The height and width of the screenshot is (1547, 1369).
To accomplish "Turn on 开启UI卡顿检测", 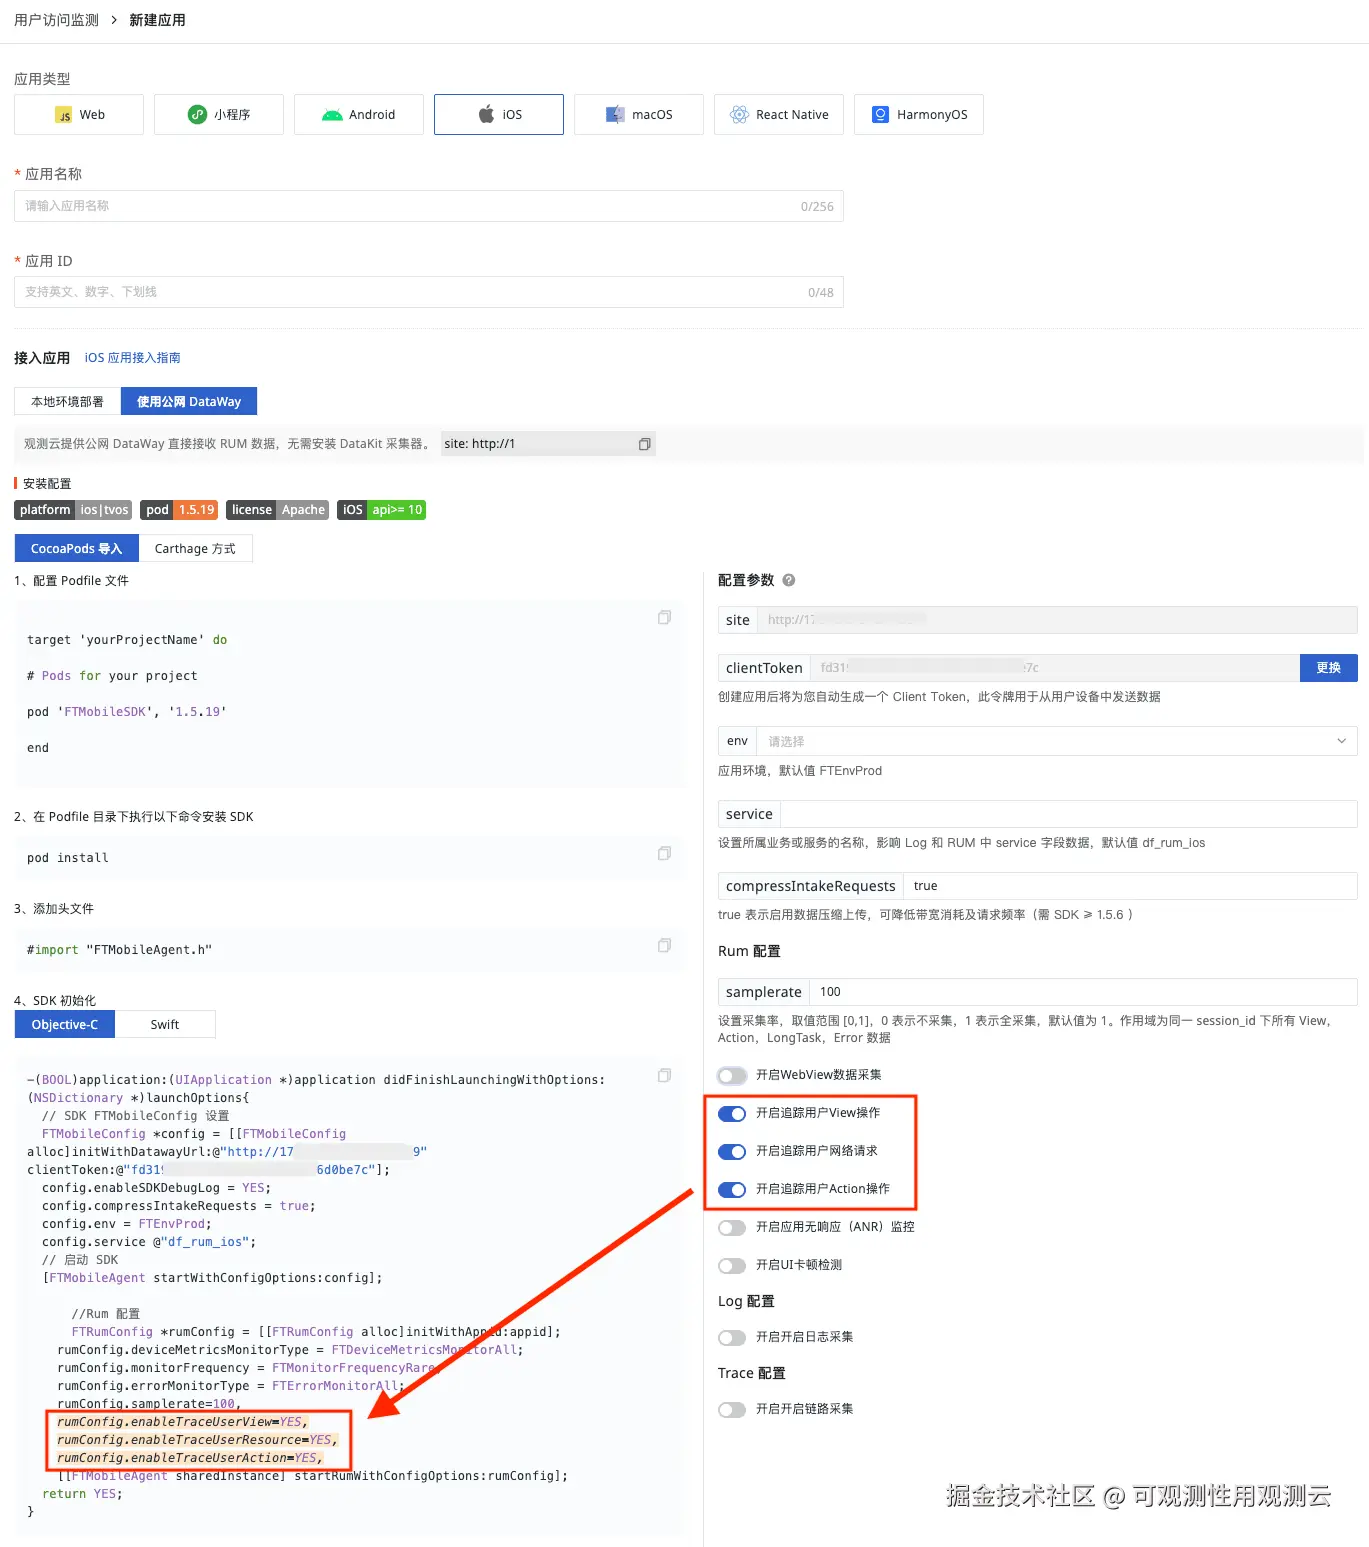I will [732, 1266].
